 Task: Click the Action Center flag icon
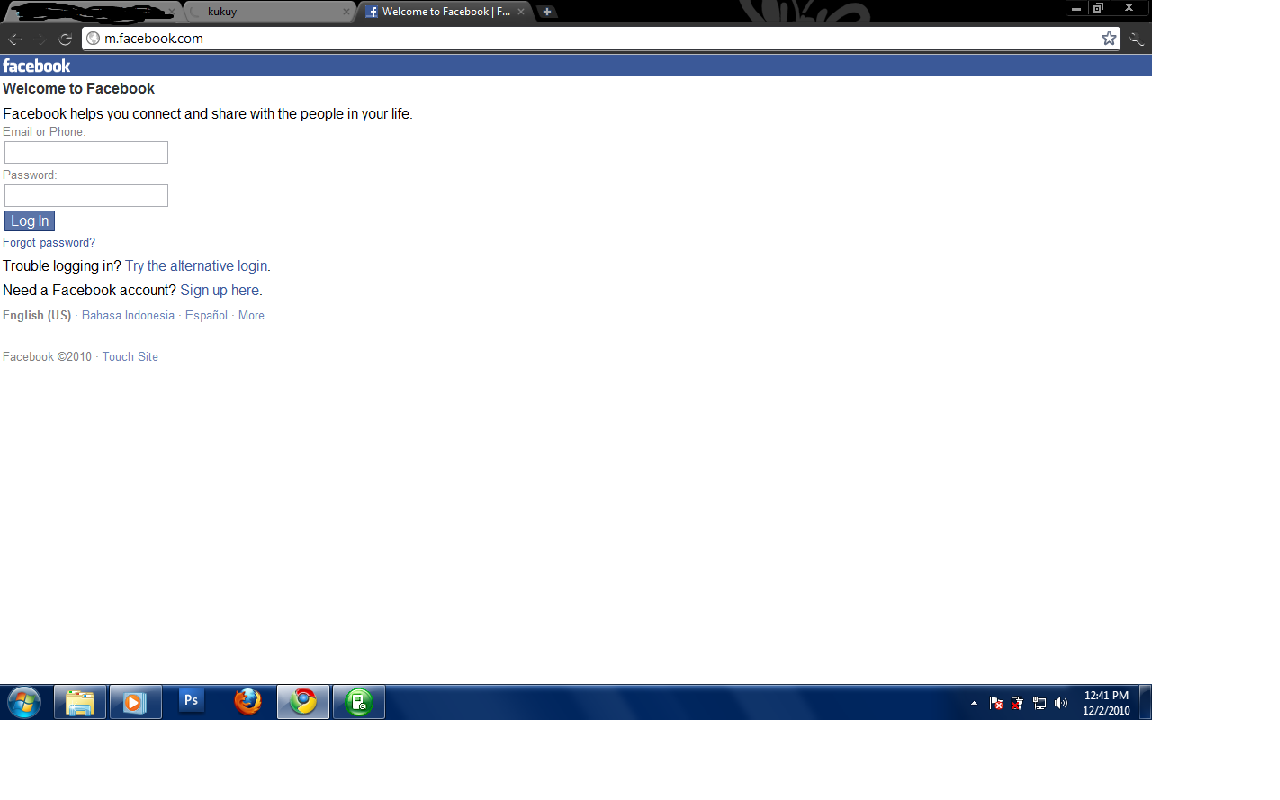(996, 703)
